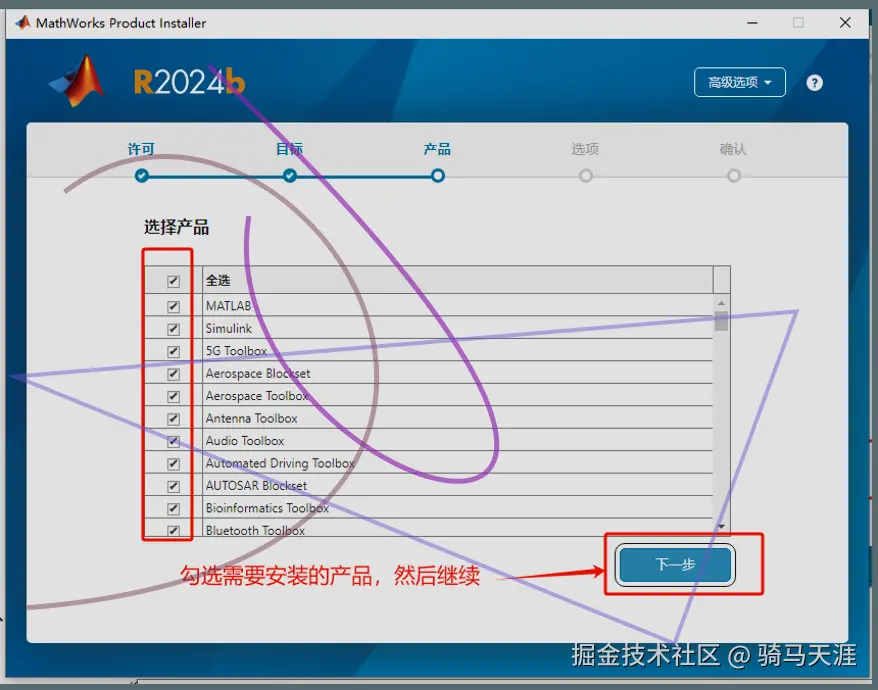Viewport: 878px width, 690px height.
Task: Close the MathWorks Product Installer window
Action: point(846,23)
